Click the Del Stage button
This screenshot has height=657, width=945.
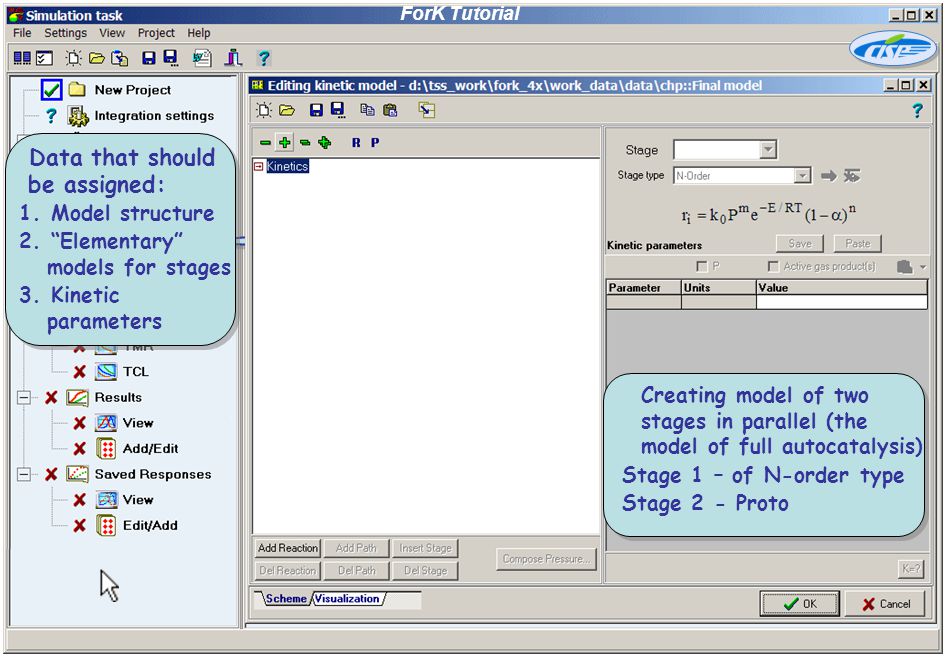pos(425,570)
